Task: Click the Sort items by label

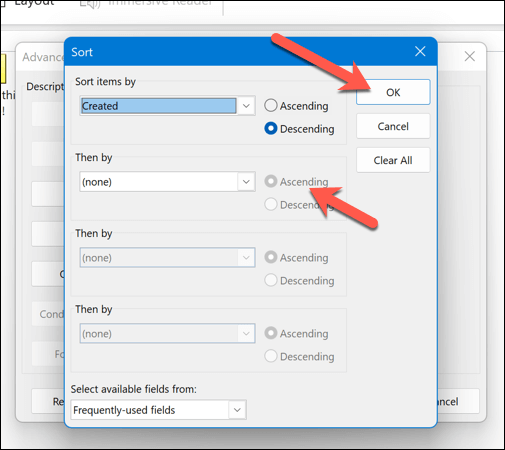Action: click(x=105, y=82)
